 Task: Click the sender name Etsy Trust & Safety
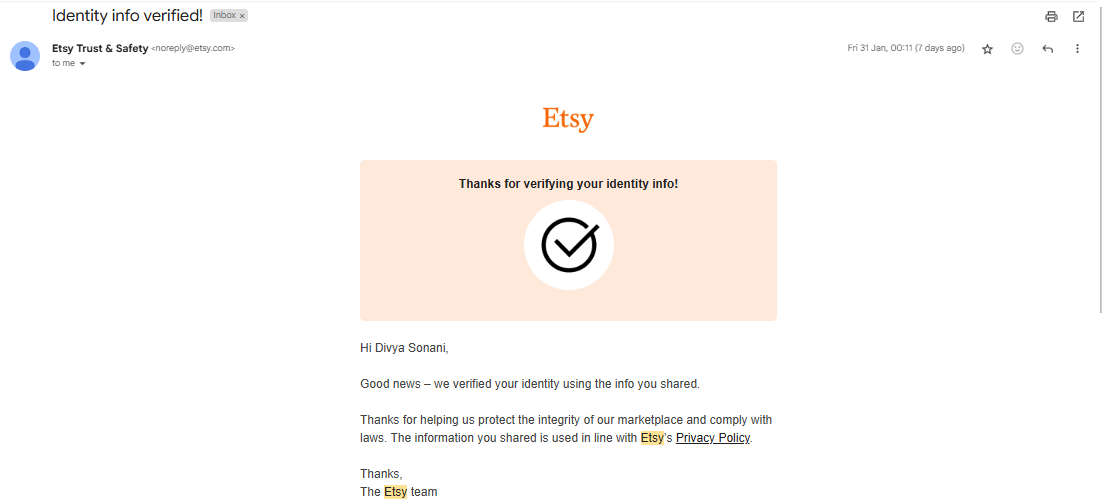[100, 48]
